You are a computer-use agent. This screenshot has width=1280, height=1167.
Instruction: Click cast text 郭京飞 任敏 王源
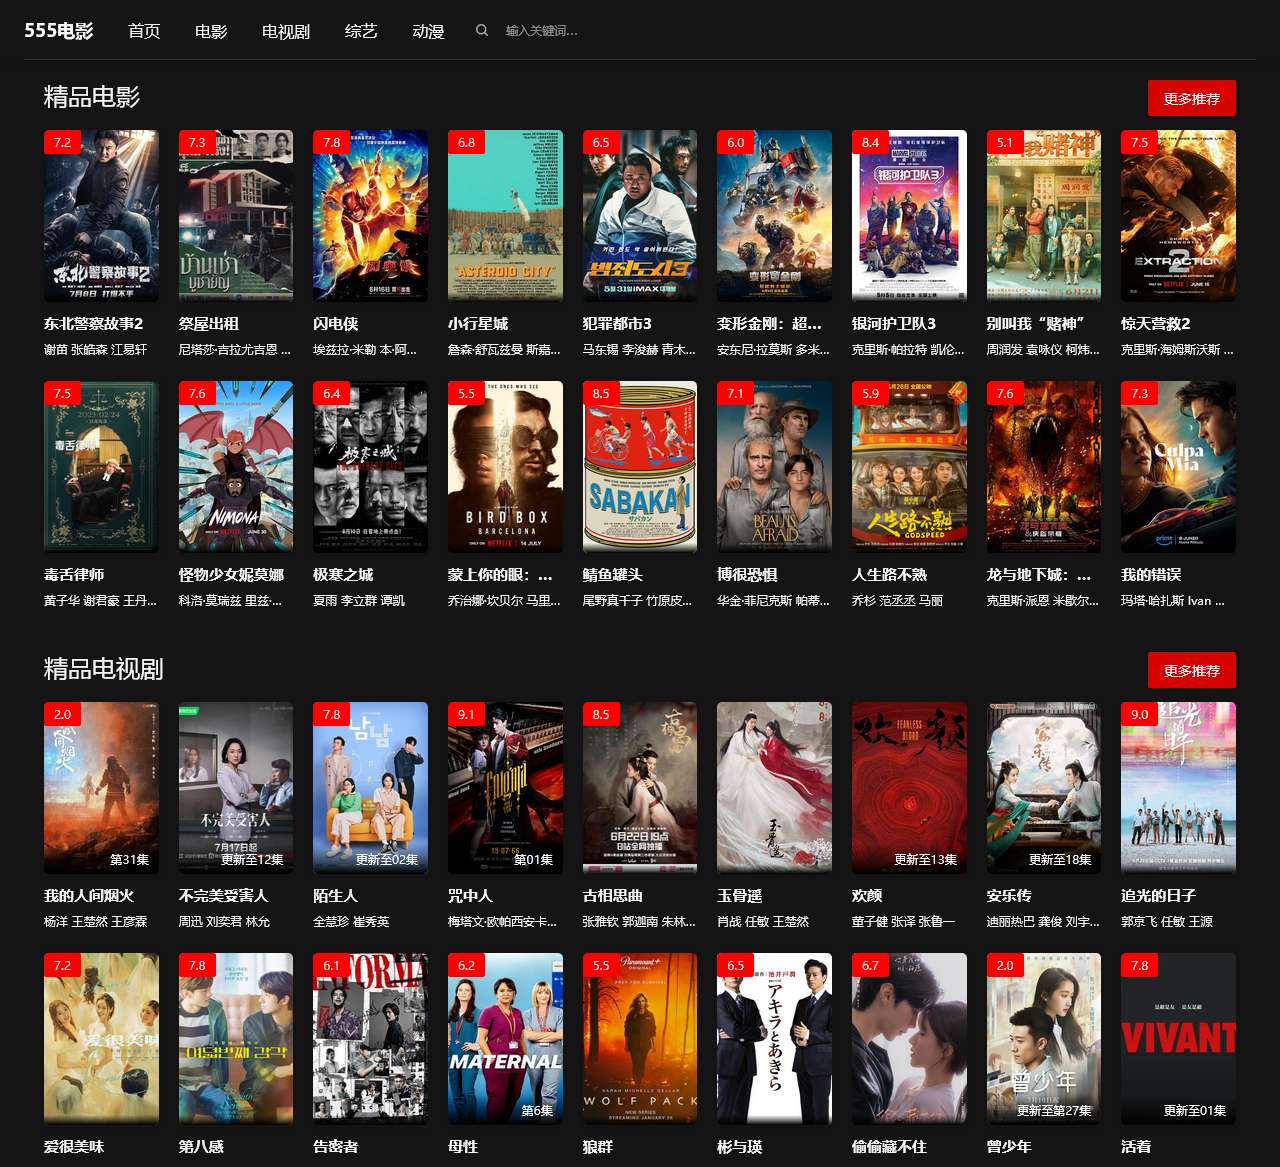point(1167,922)
